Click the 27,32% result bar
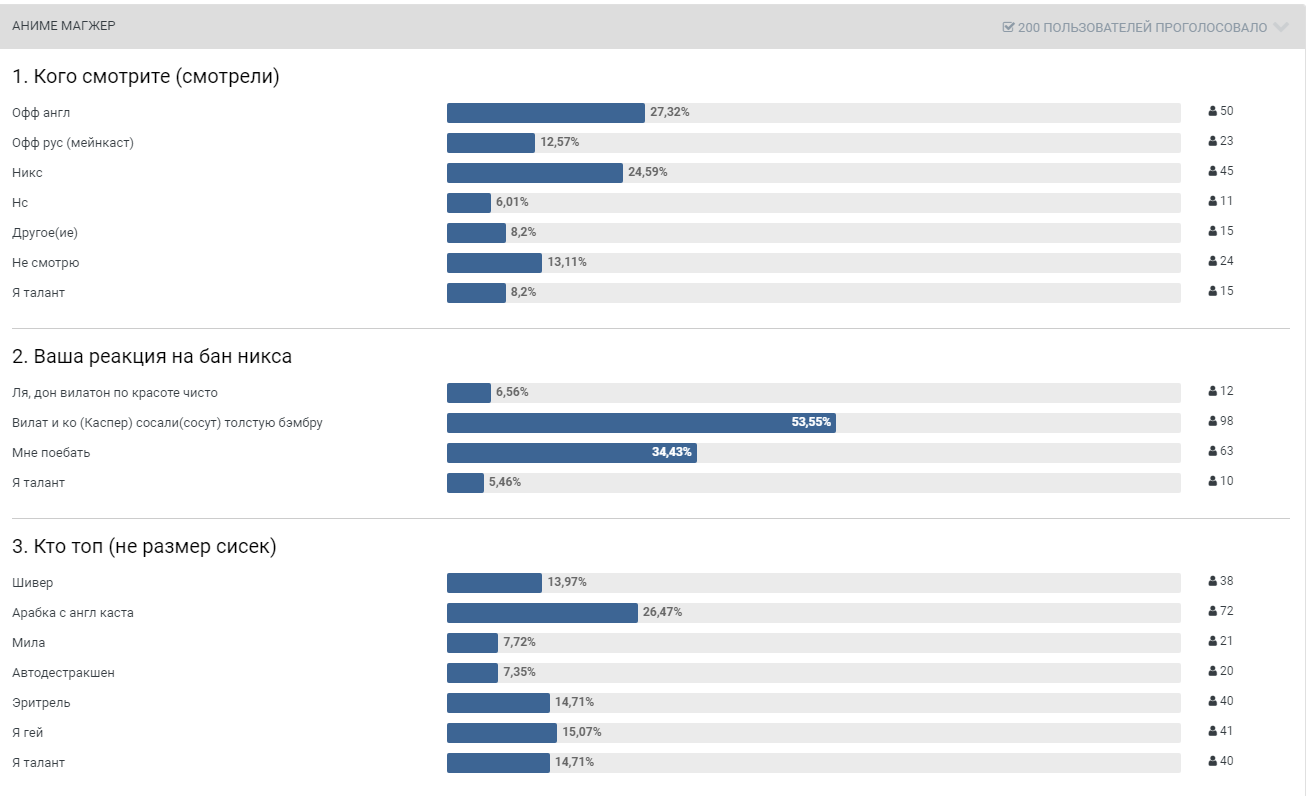This screenshot has height=796, width=1306. click(545, 113)
